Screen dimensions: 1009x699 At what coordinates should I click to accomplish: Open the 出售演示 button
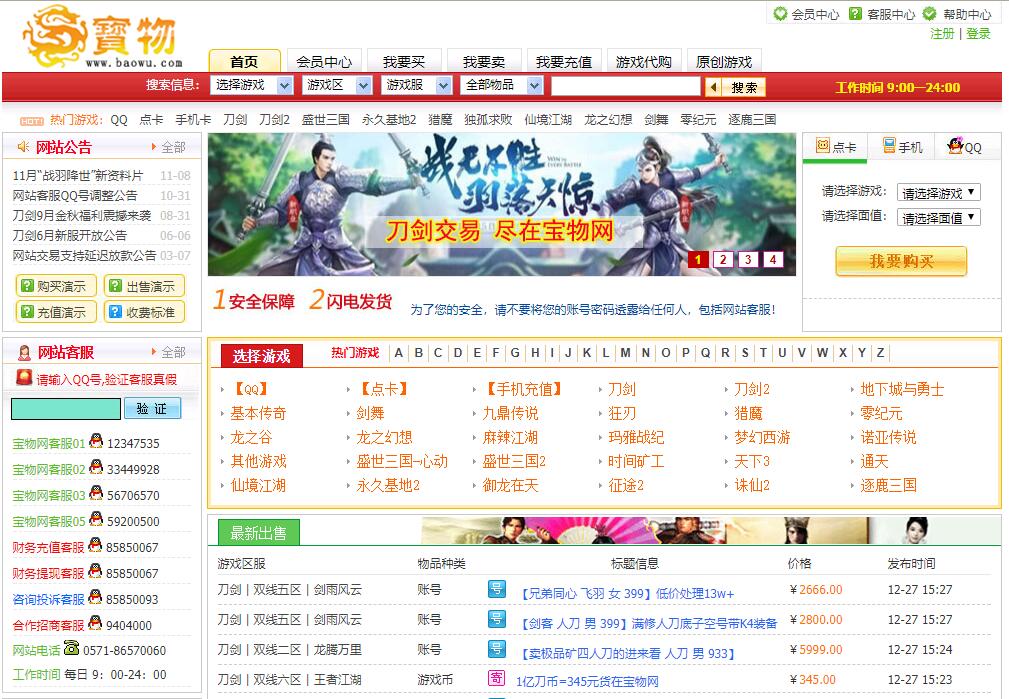(x=143, y=286)
